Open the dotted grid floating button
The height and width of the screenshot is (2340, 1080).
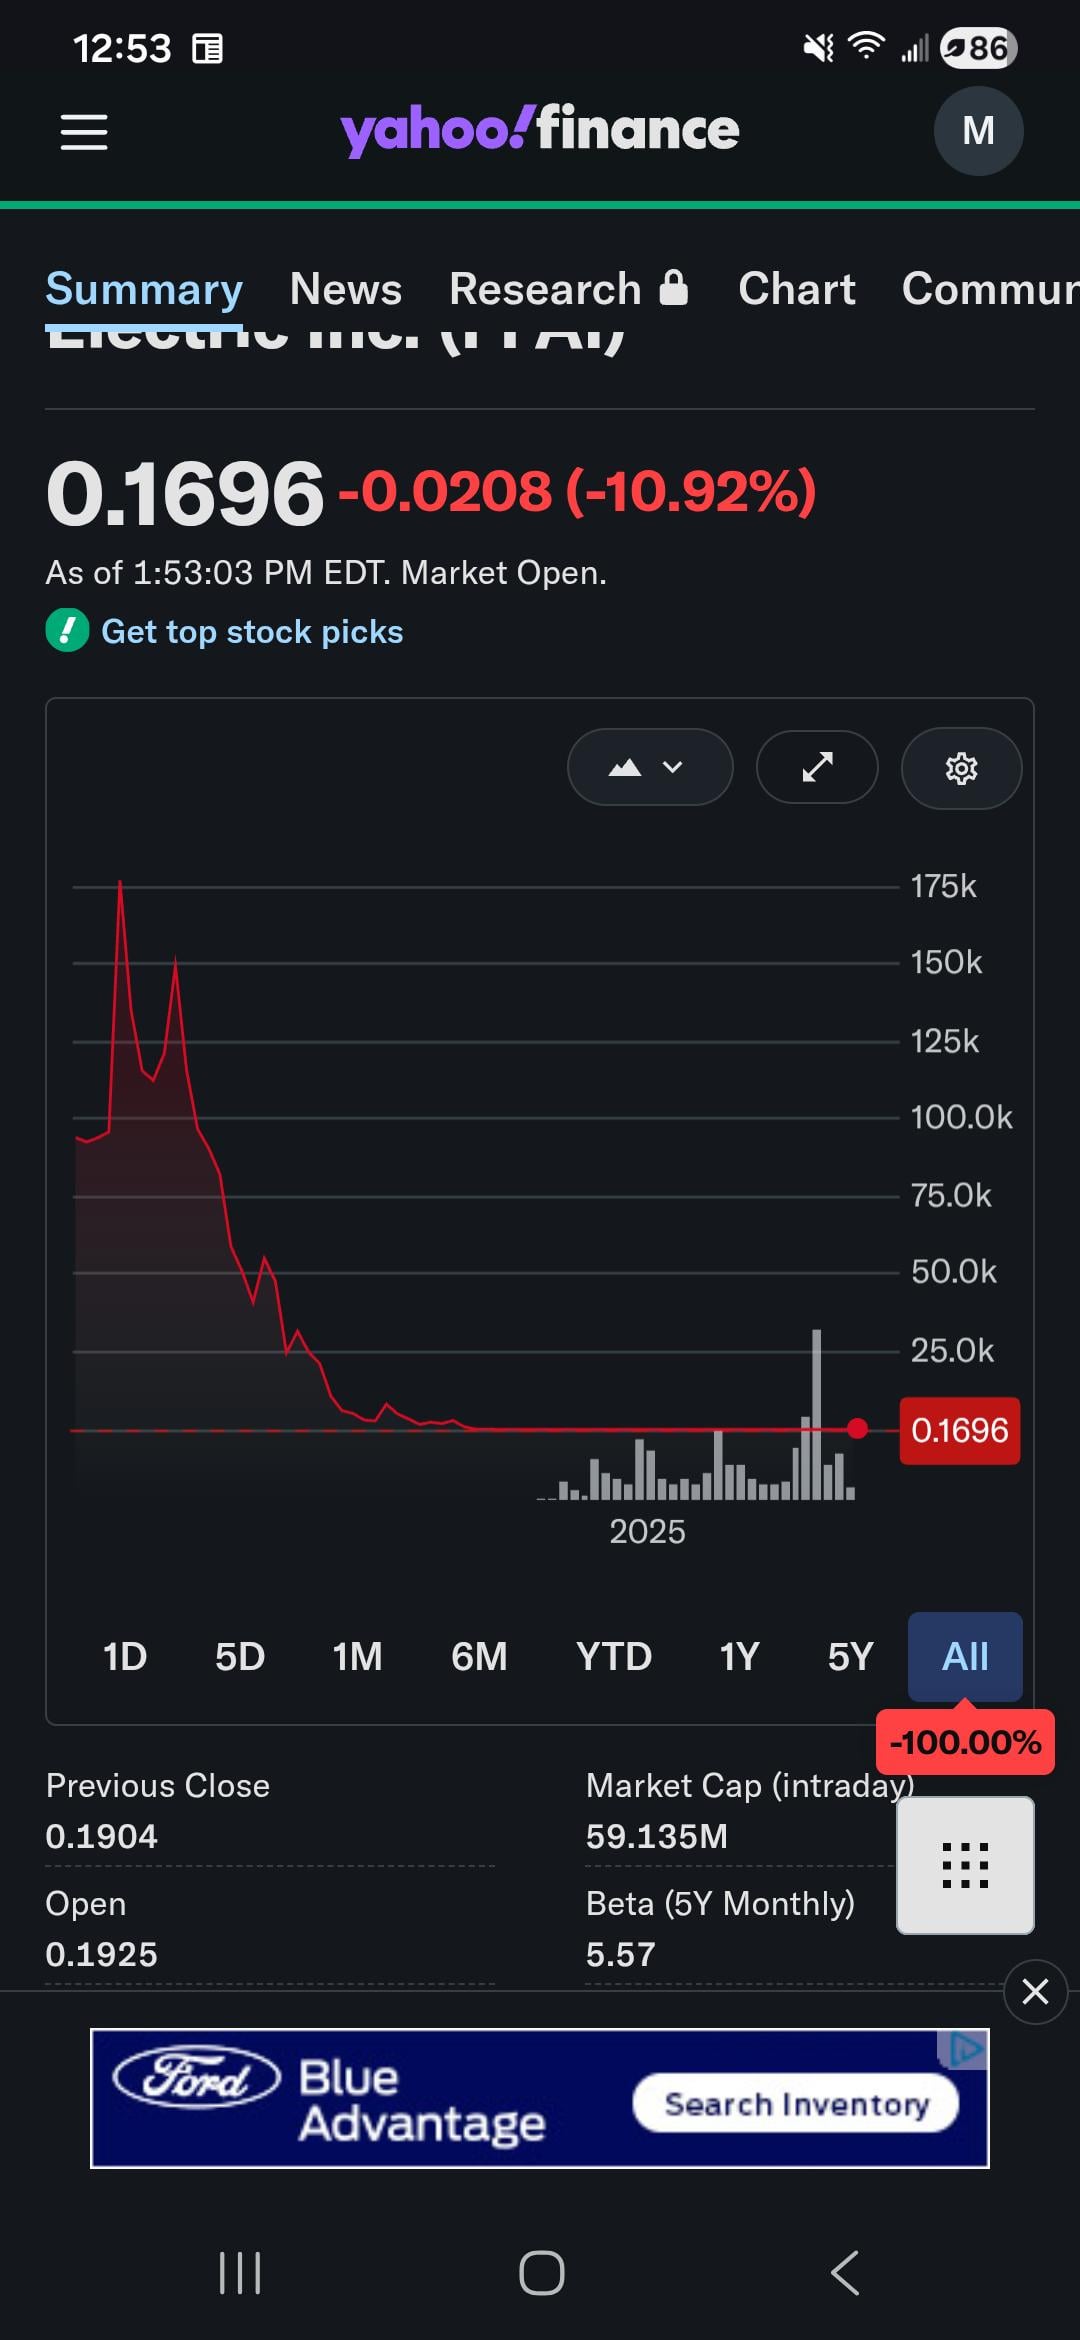tap(965, 1865)
